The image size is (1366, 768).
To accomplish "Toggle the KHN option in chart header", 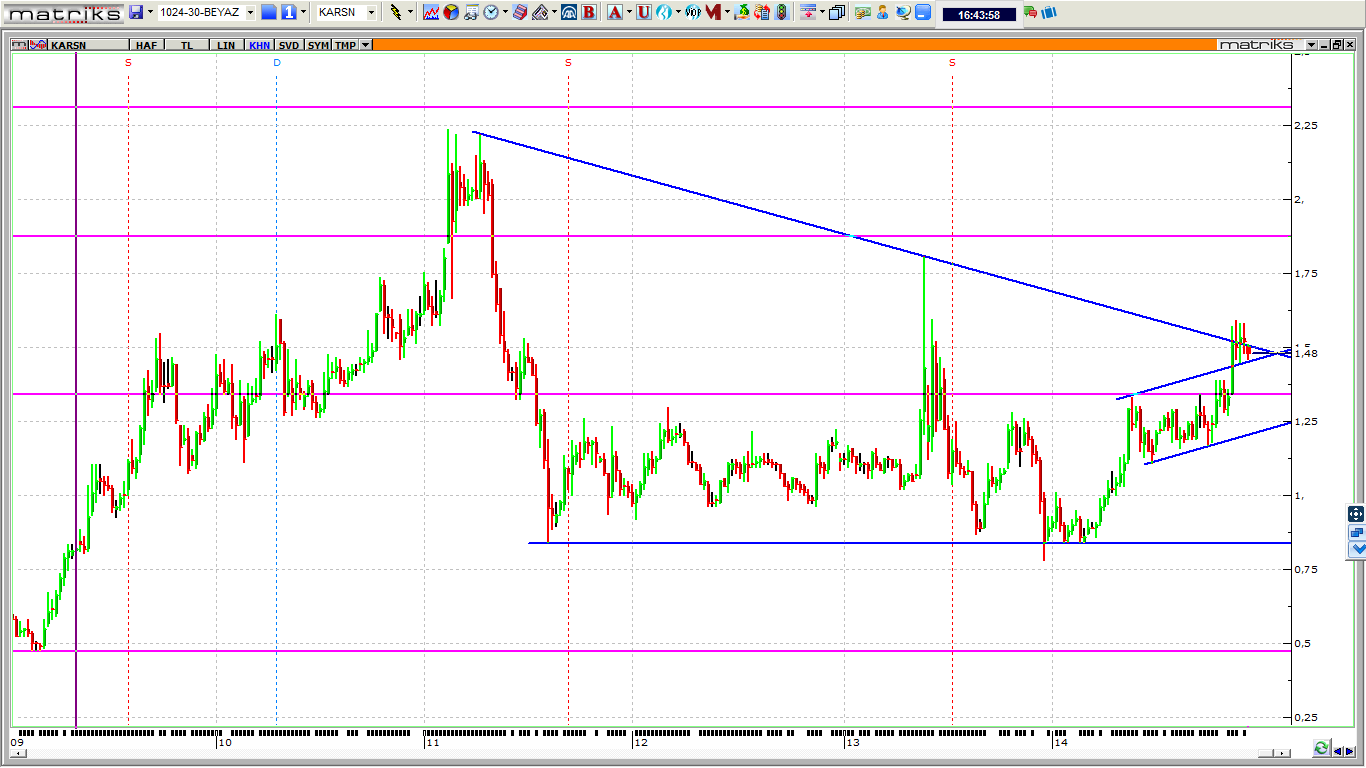I will [x=259, y=45].
